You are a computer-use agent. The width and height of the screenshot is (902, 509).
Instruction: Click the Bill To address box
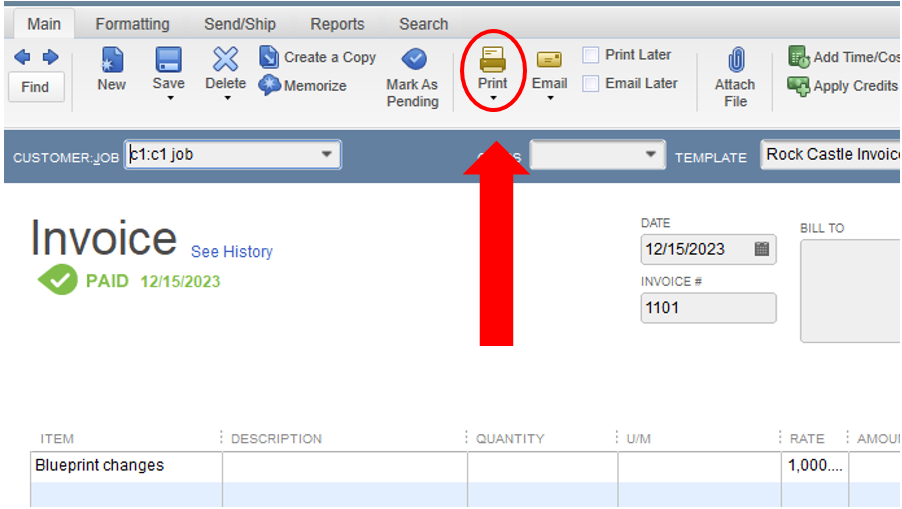[850, 291]
